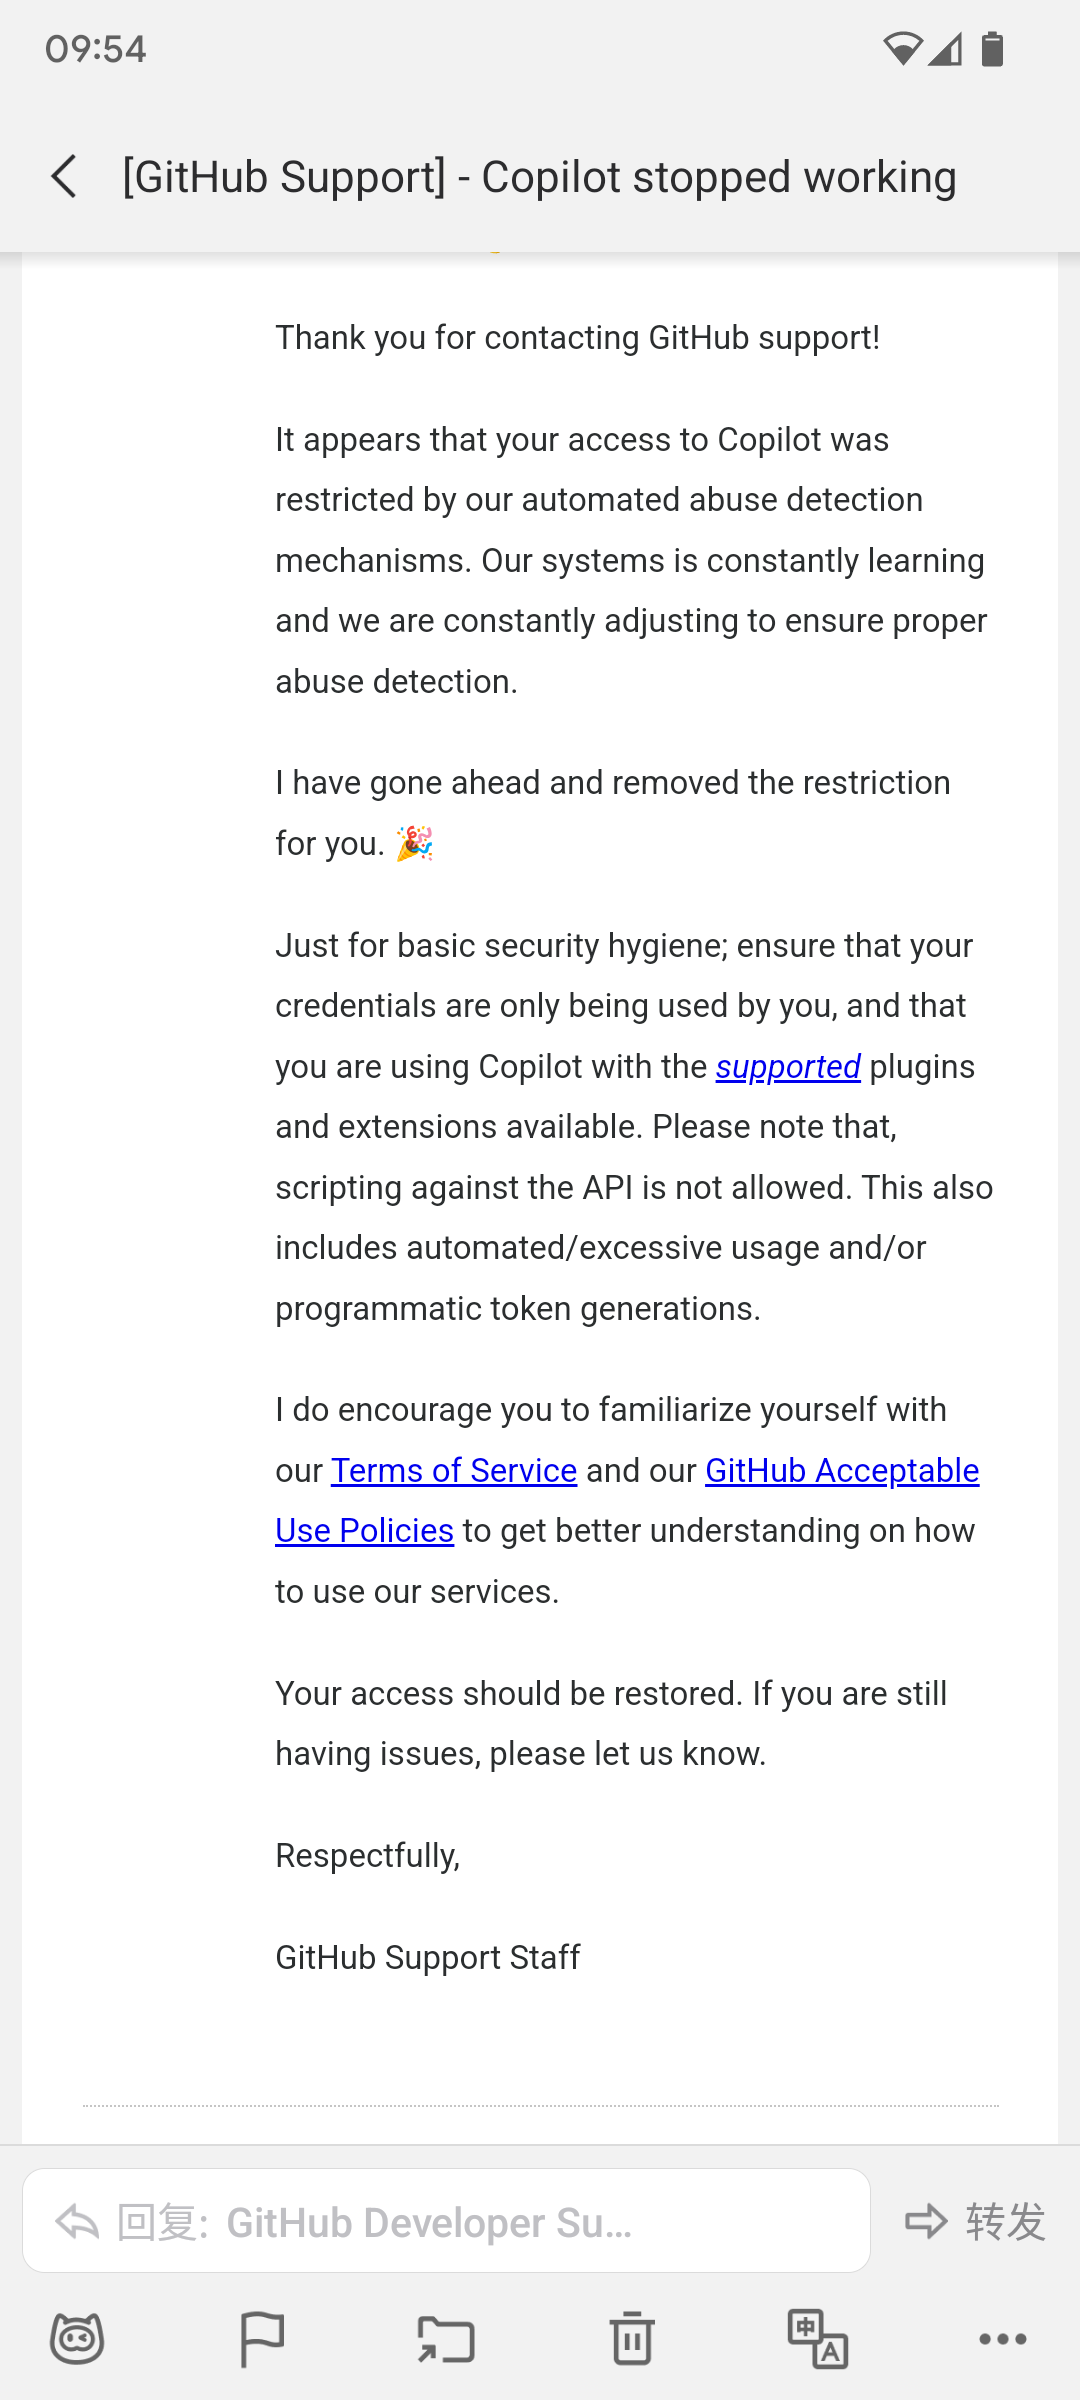Check the Wi-Fi status icon in the status bar
The height and width of the screenshot is (2400, 1080).
coord(902,48)
